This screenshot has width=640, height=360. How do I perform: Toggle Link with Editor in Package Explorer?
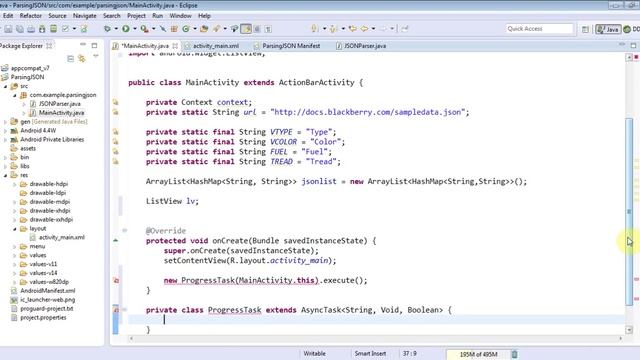(82, 59)
